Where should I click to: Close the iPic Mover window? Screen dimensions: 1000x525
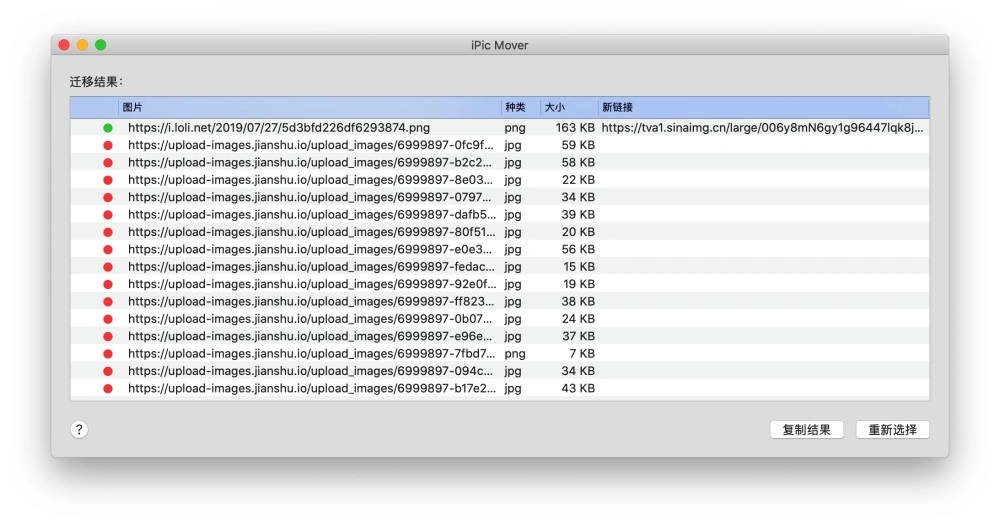tap(64, 45)
